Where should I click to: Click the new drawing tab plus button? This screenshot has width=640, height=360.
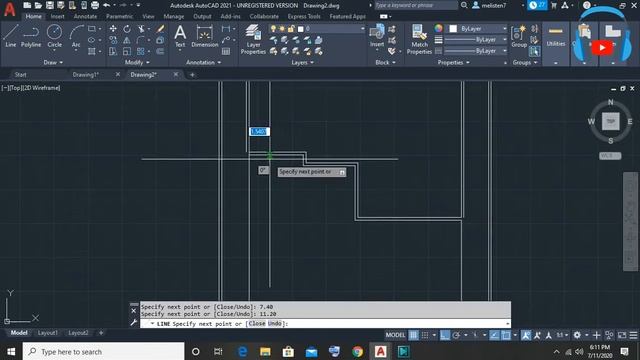(x=192, y=75)
